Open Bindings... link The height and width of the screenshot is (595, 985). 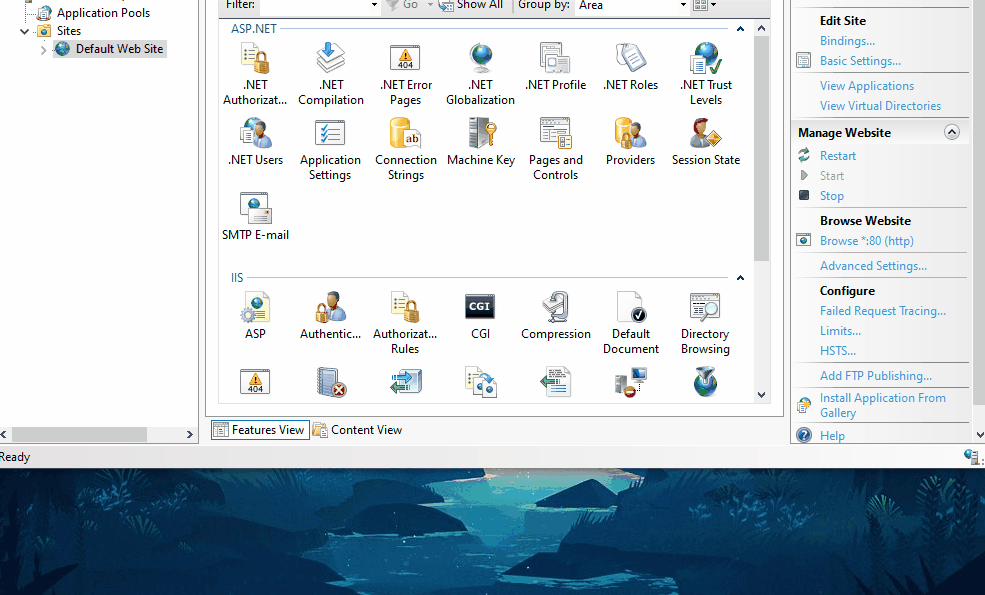(847, 41)
